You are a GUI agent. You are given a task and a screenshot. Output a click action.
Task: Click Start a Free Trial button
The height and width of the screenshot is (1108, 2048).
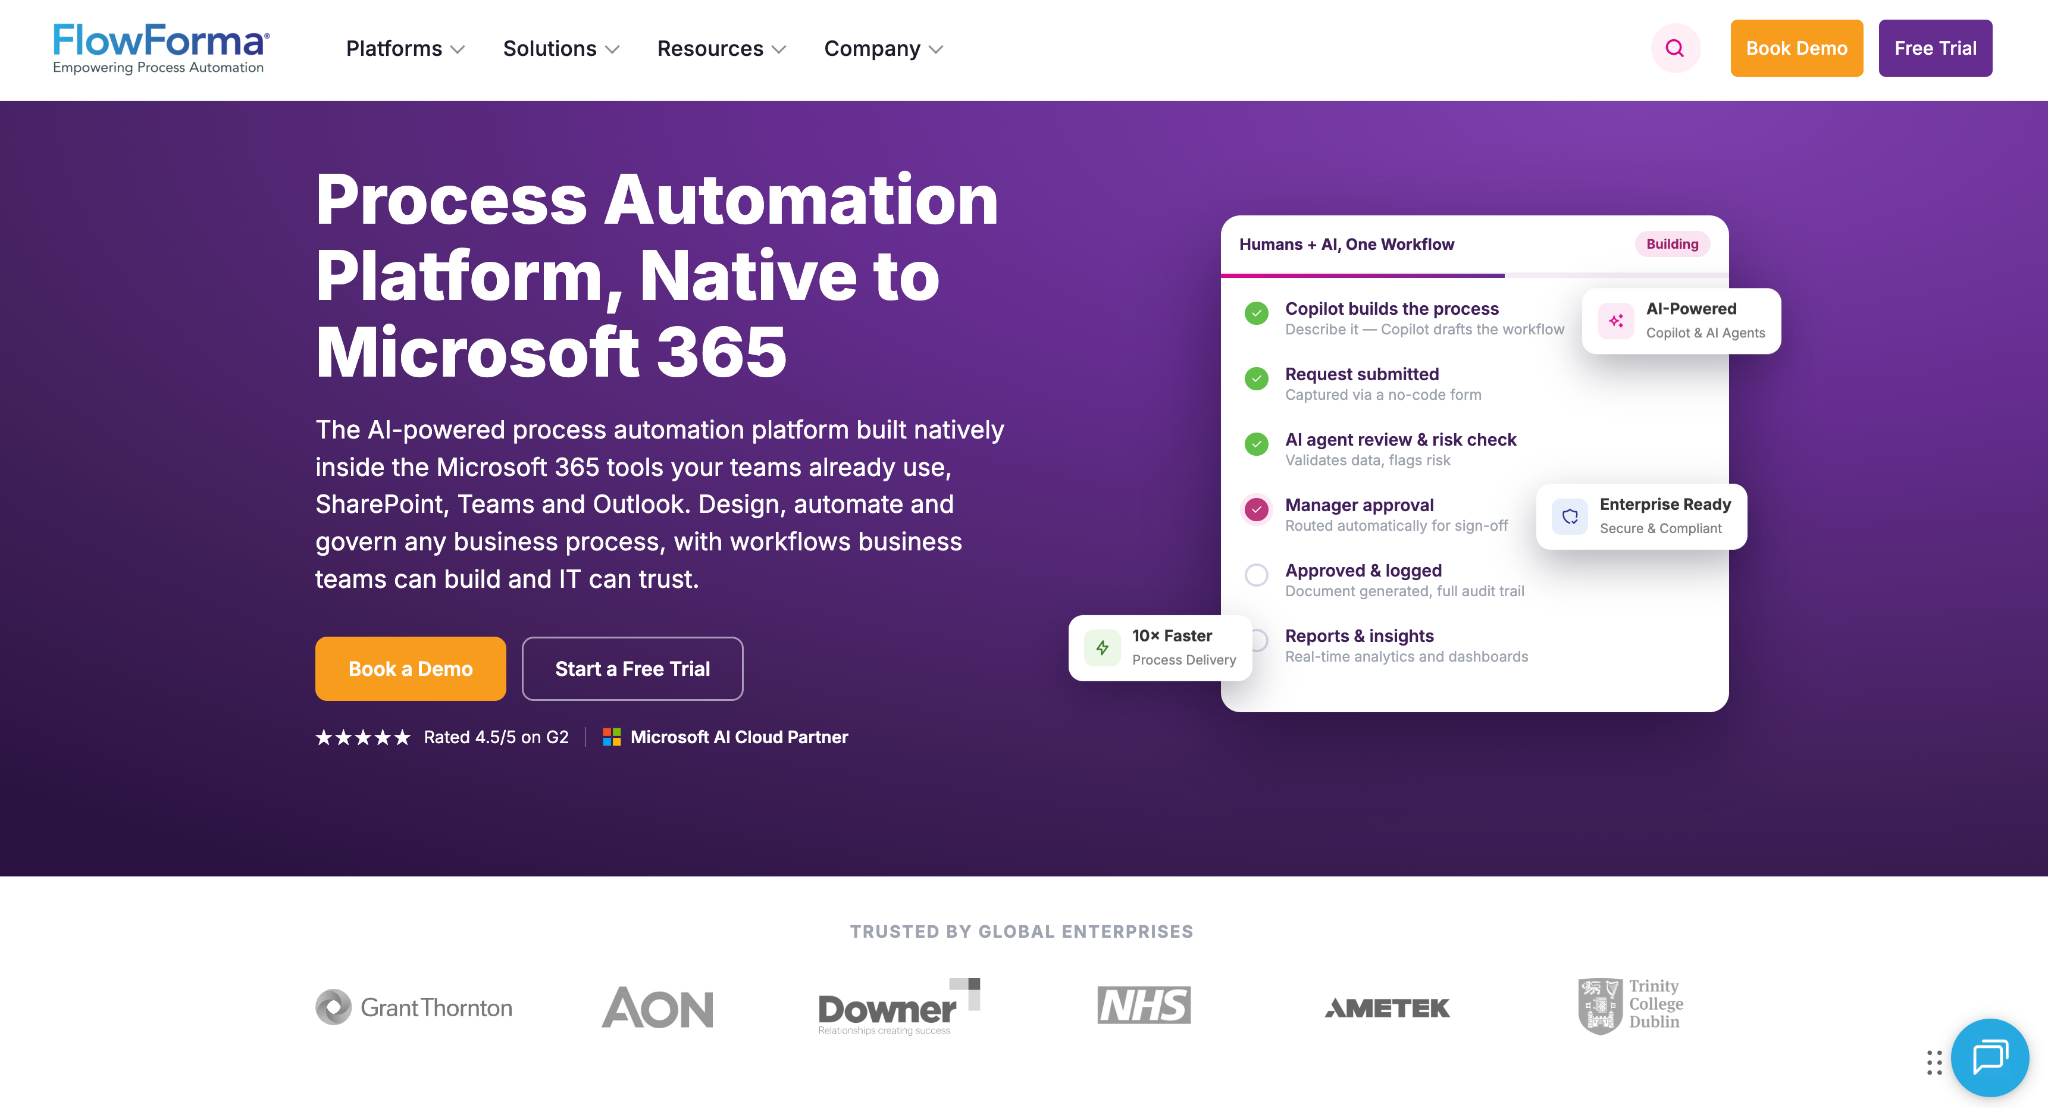(x=633, y=669)
